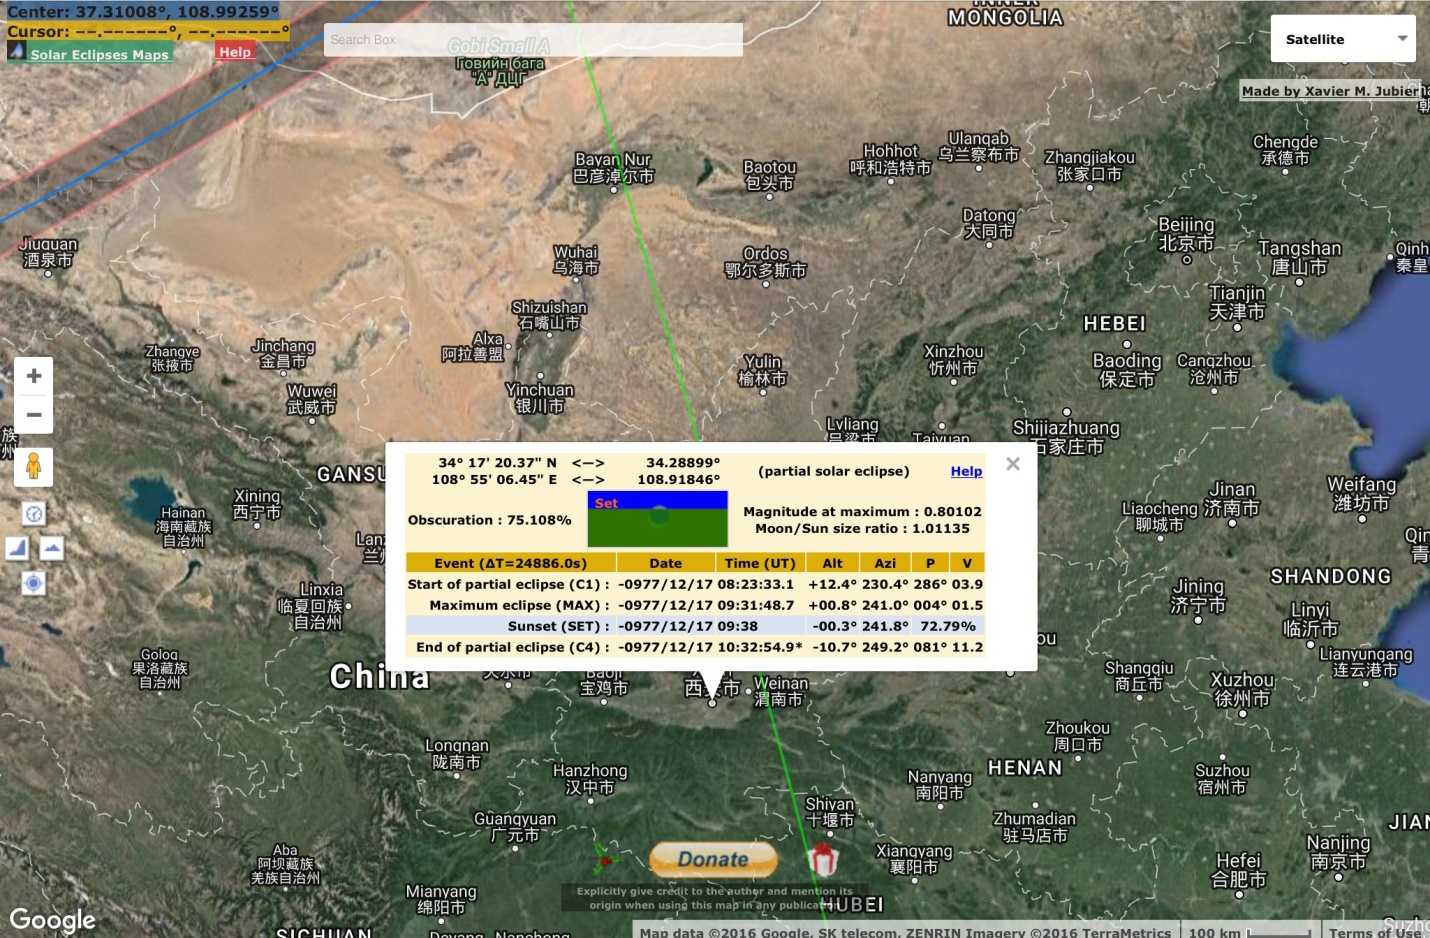Click the Obscuration : 75.108% text

coord(489,520)
